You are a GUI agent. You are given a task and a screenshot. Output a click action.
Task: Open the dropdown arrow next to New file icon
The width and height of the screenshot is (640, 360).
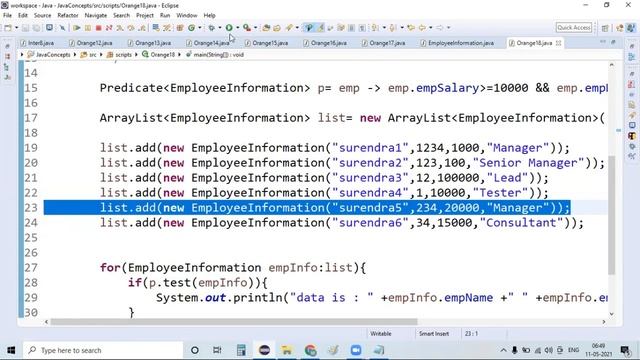[16, 28]
